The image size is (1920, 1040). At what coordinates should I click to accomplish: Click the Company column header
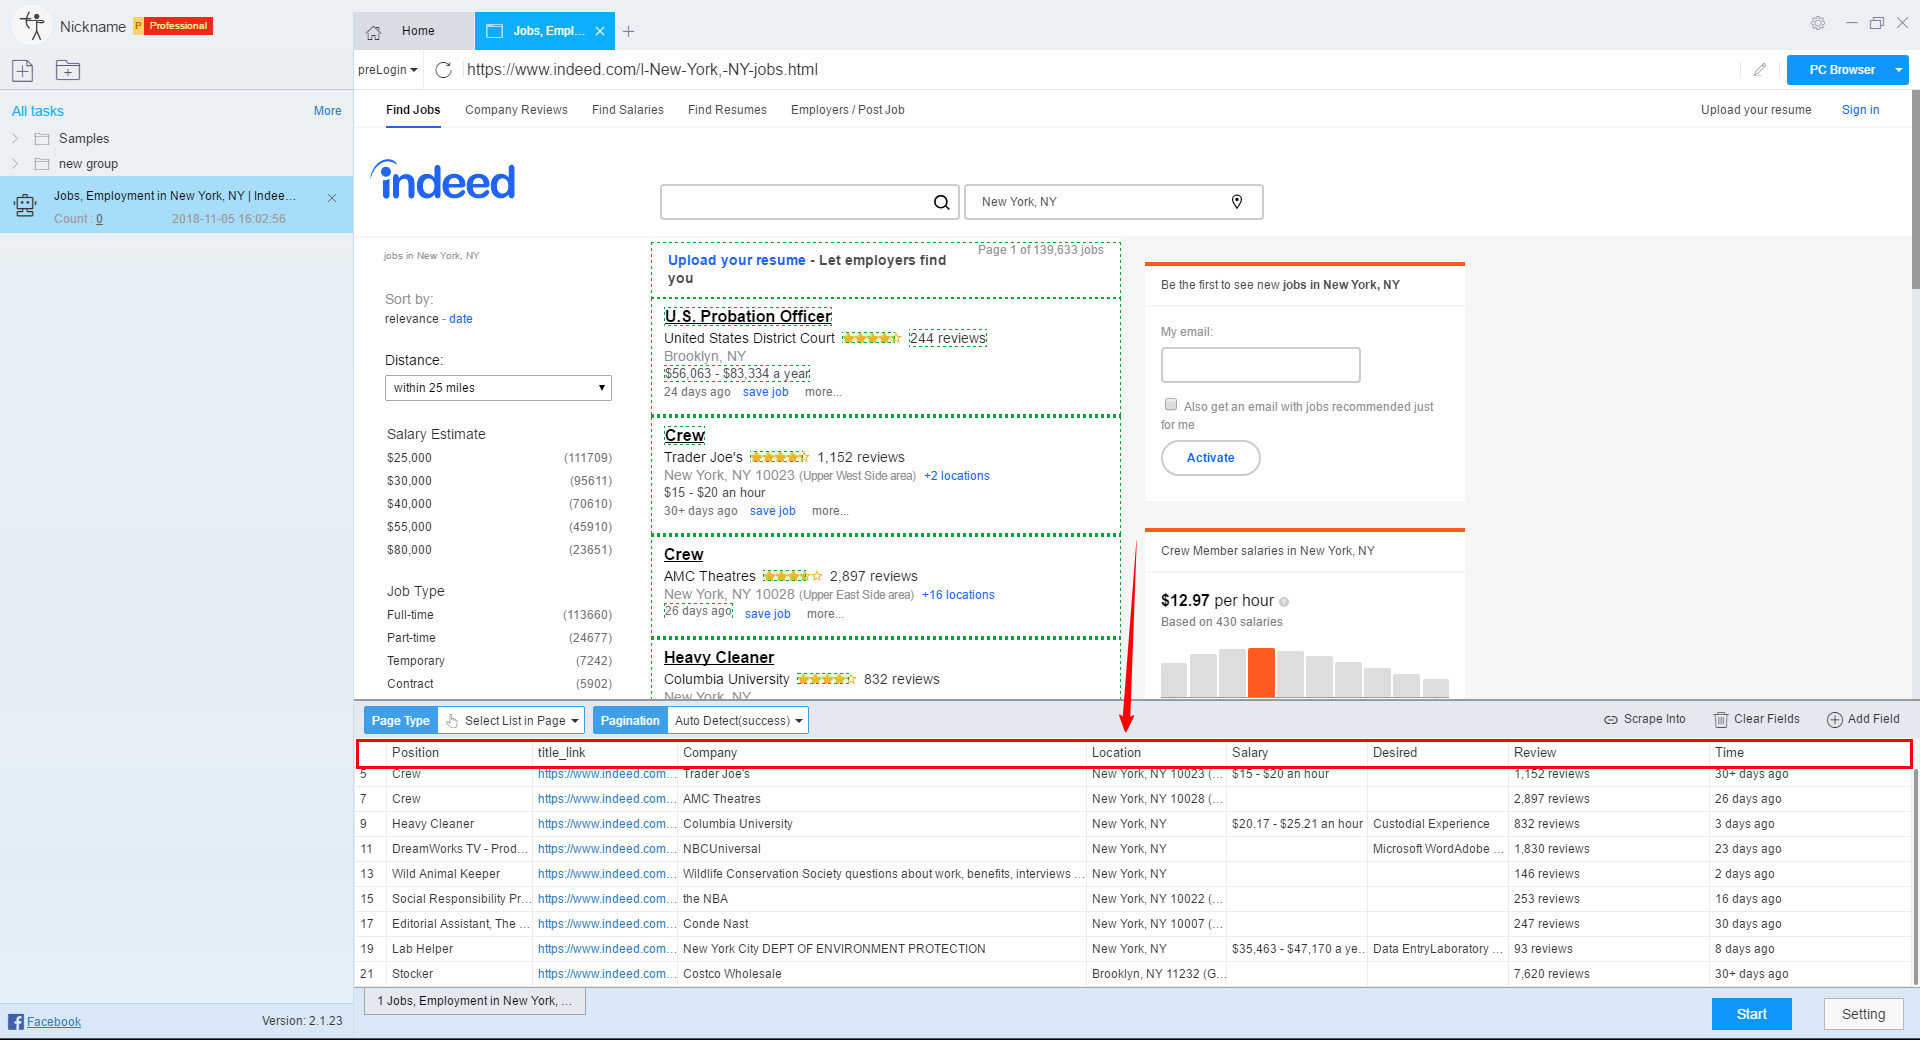[x=882, y=753]
